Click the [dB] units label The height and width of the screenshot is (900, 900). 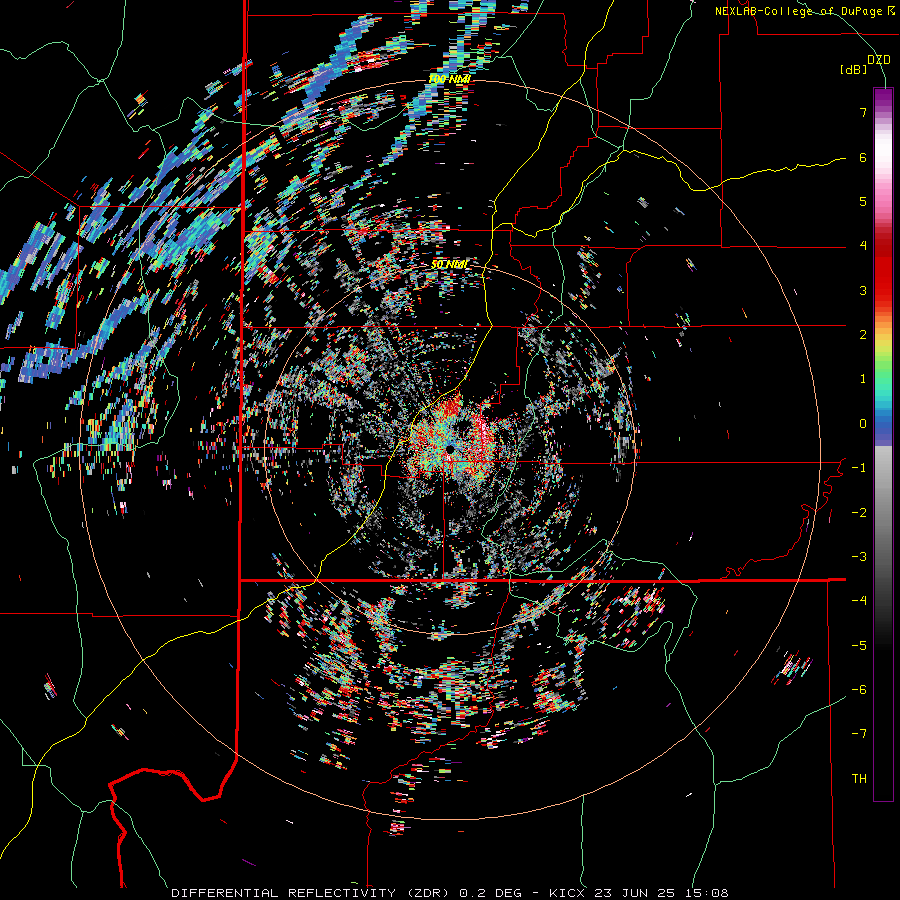[x=854, y=69]
